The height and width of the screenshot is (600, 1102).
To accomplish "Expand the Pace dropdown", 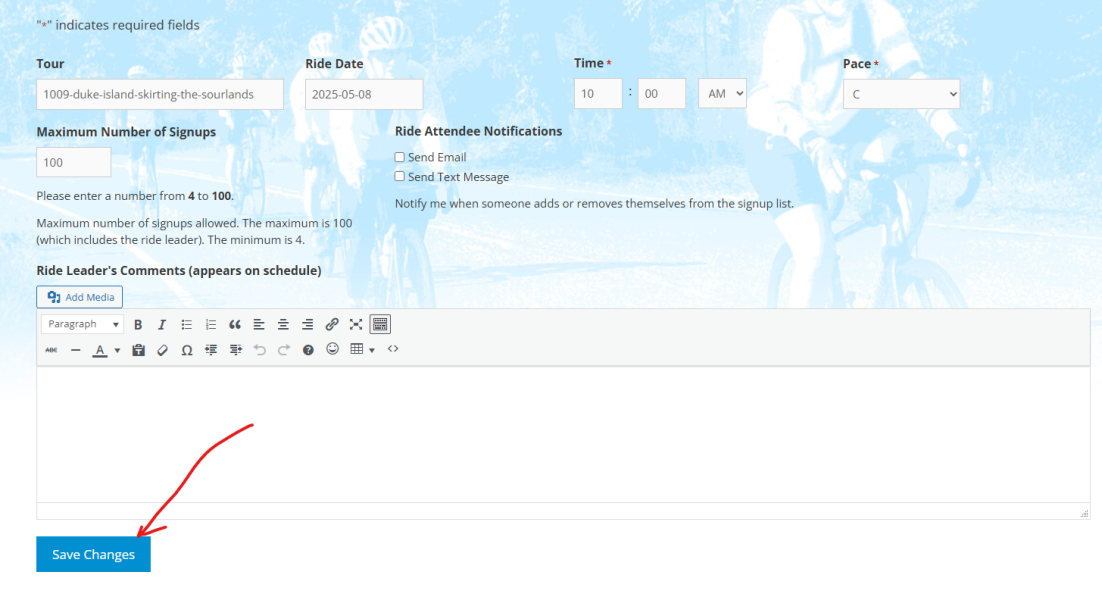I will click(x=901, y=94).
